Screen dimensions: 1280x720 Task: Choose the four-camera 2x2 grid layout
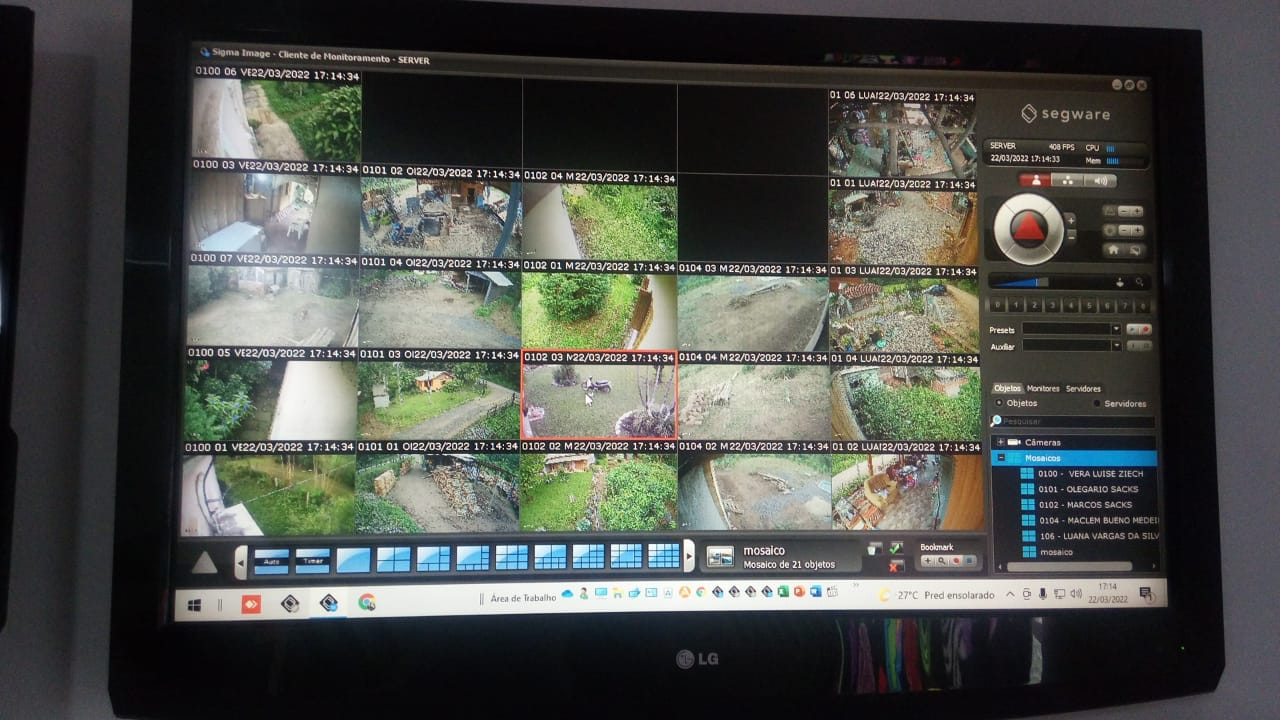click(x=393, y=559)
